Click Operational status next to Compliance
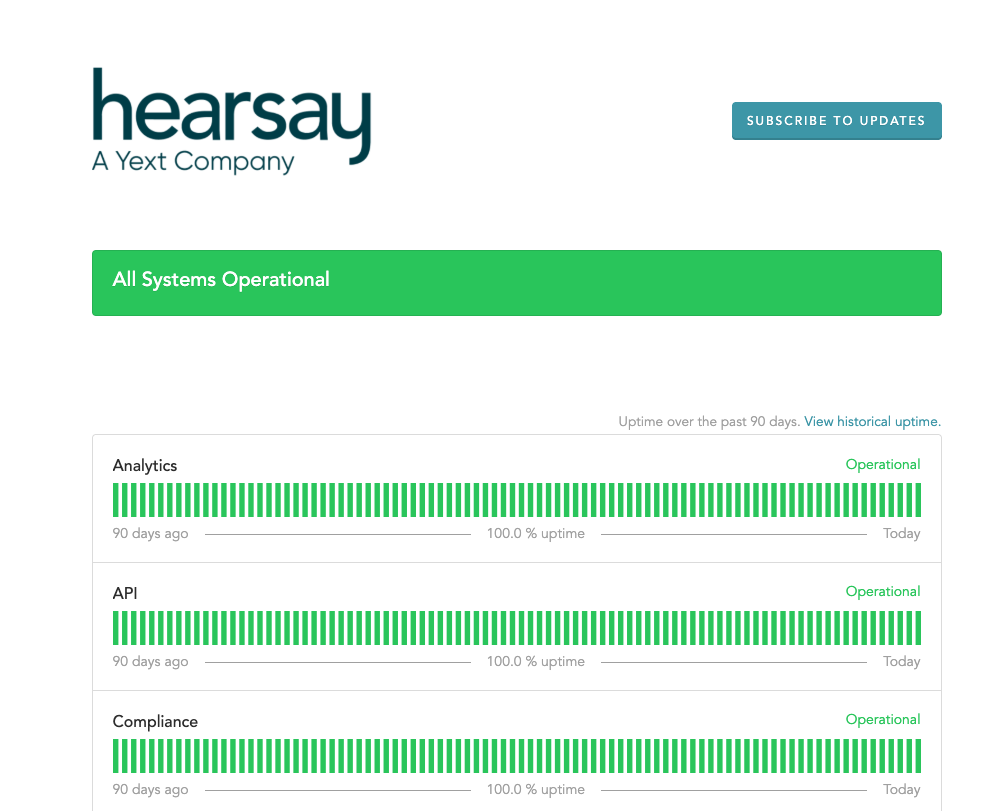 (x=883, y=719)
